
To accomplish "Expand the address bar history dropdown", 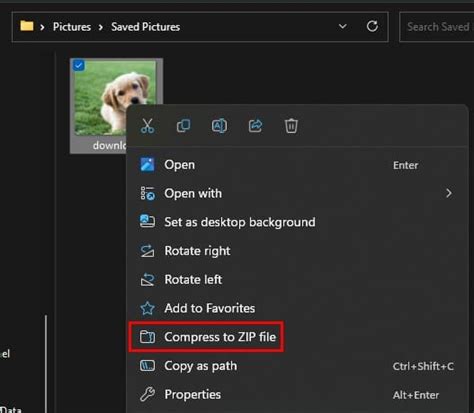I will [343, 26].
